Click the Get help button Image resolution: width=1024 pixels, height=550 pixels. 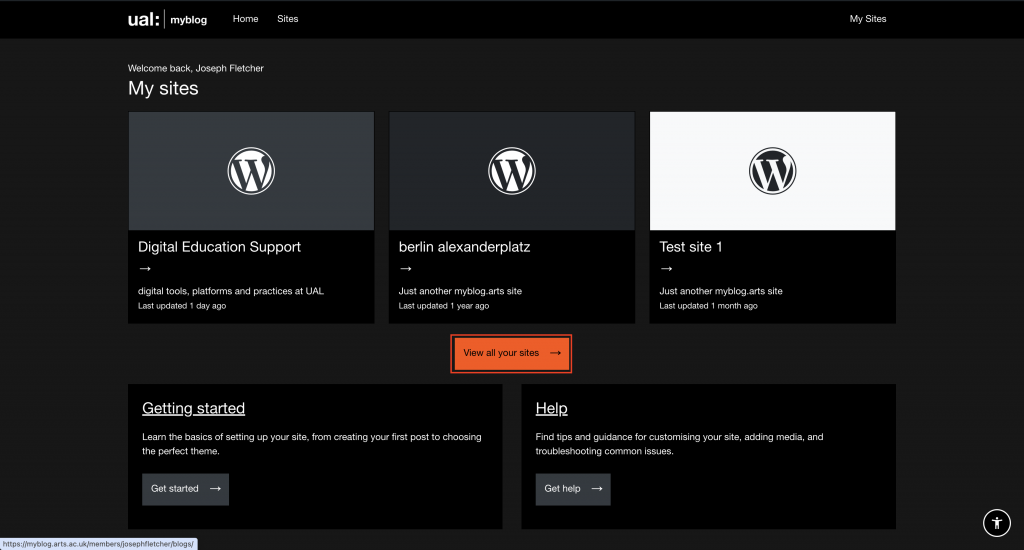point(573,489)
